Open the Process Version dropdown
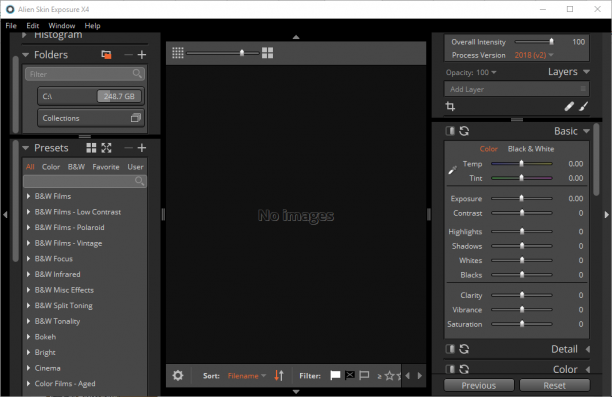The image size is (612, 397). (x=534, y=55)
